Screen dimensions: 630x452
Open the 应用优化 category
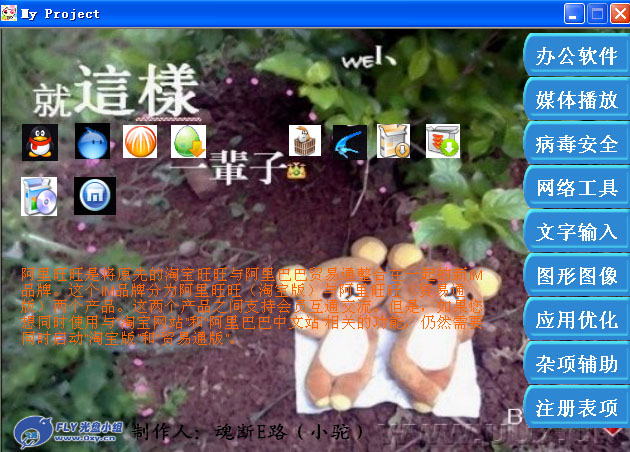pyautogui.click(x=577, y=320)
